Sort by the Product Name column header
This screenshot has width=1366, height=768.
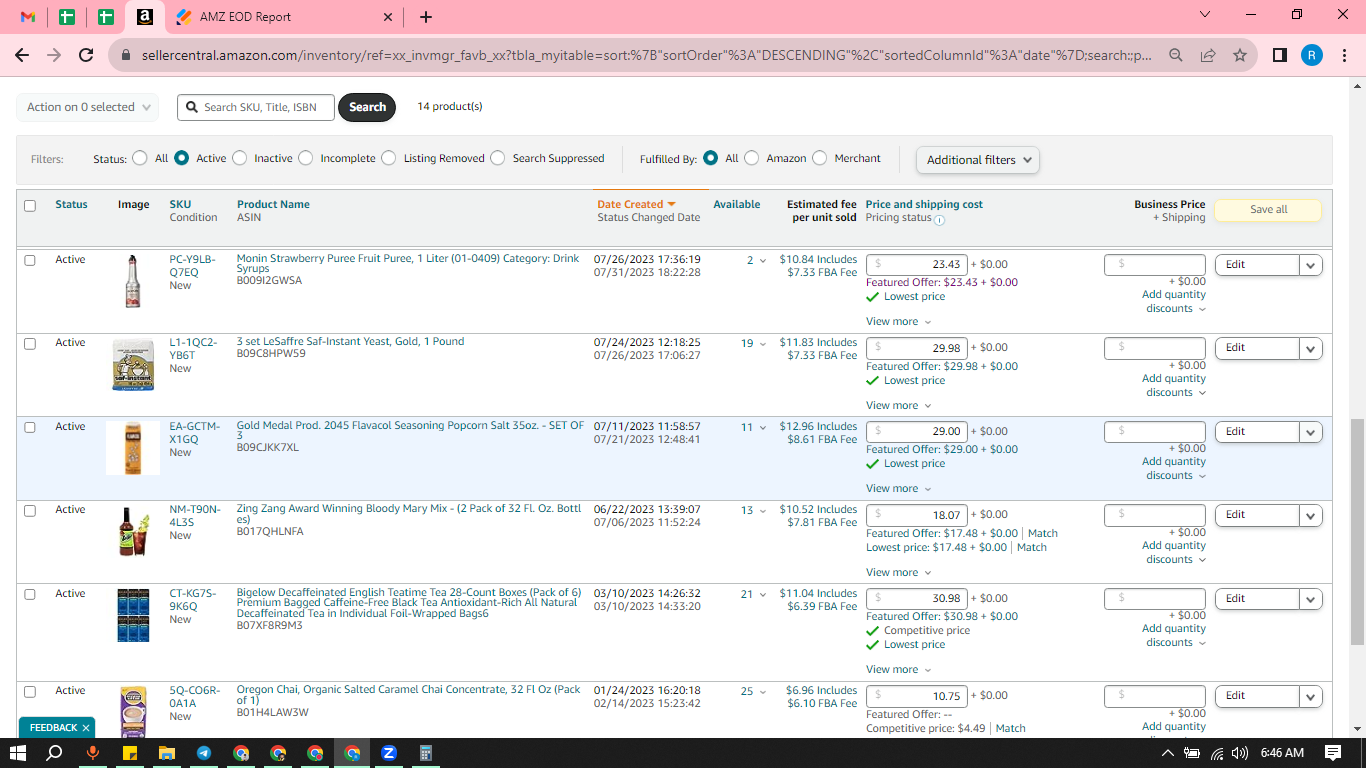273,204
